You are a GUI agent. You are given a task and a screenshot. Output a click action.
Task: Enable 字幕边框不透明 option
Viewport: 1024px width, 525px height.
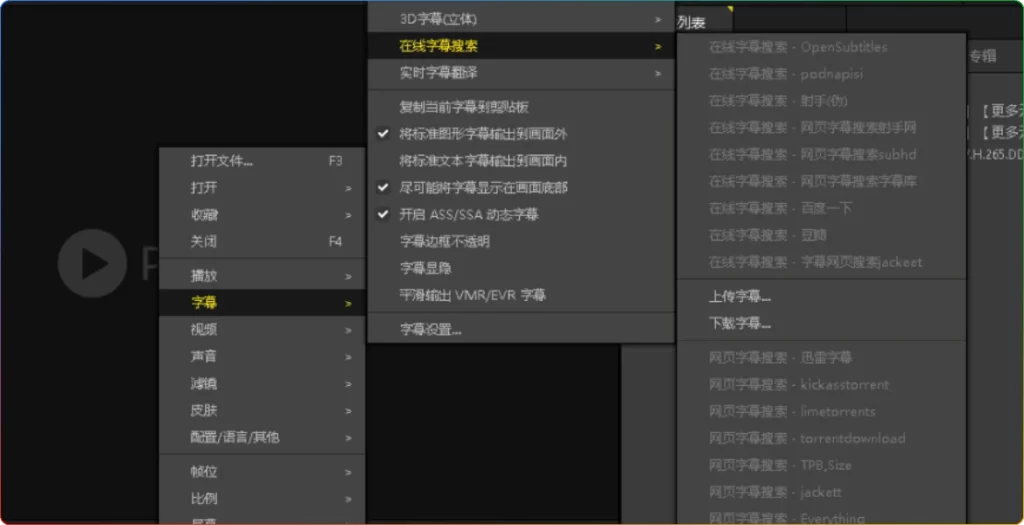(444, 242)
